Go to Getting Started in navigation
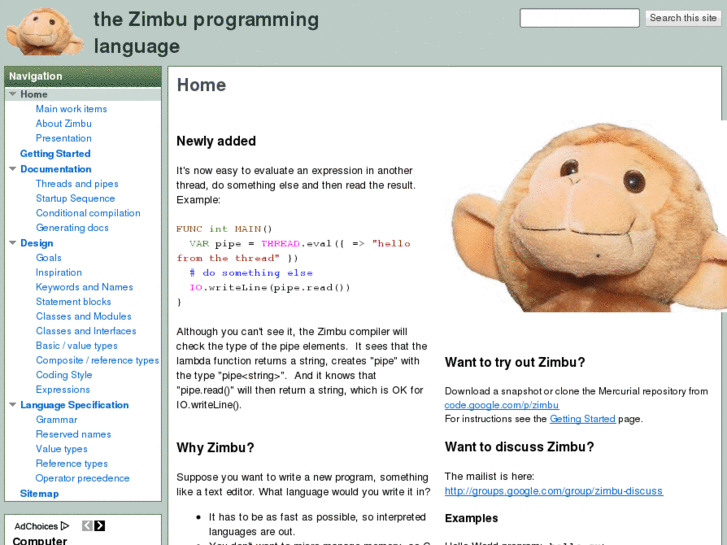This screenshot has height=545, width=727. [55, 154]
